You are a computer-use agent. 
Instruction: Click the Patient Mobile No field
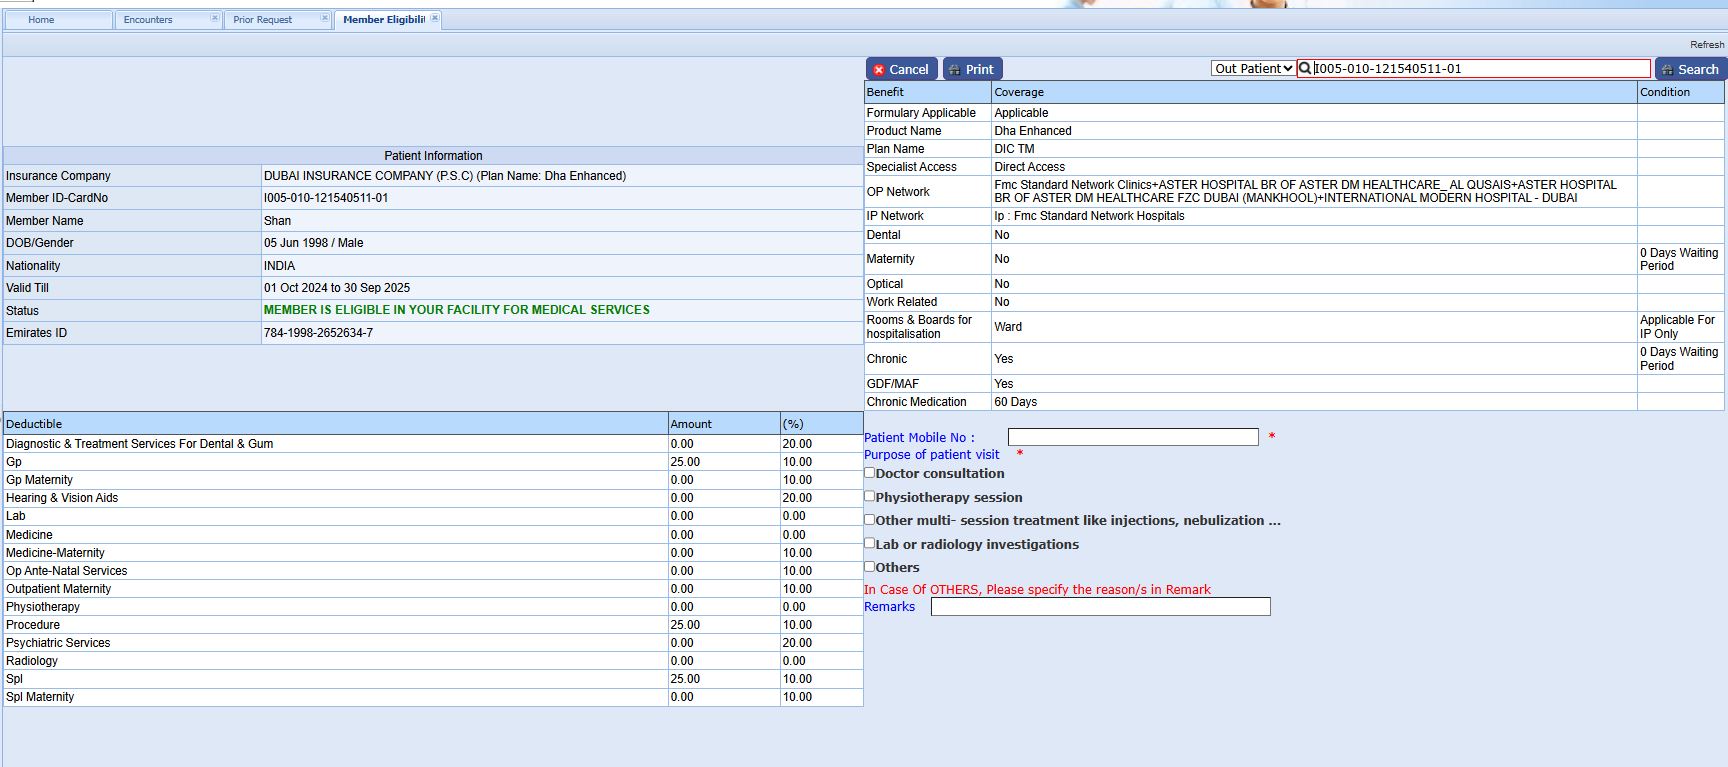point(1133,437)
